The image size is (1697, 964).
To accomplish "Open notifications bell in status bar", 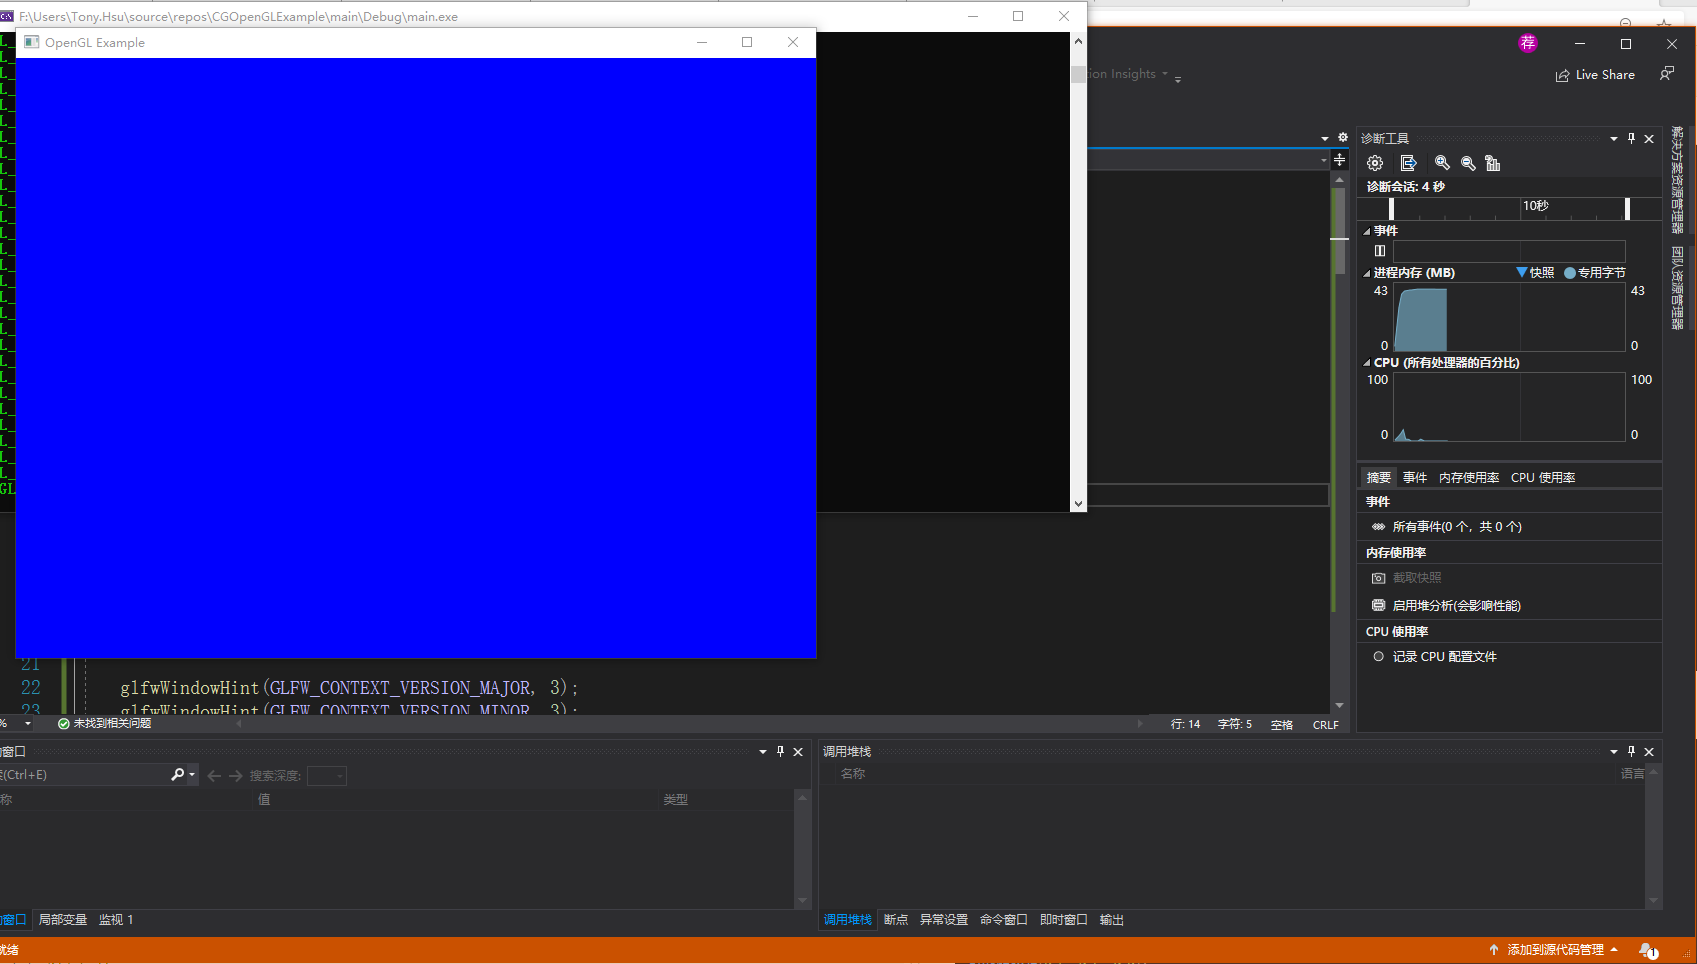I will click(x=1648, y=950).
